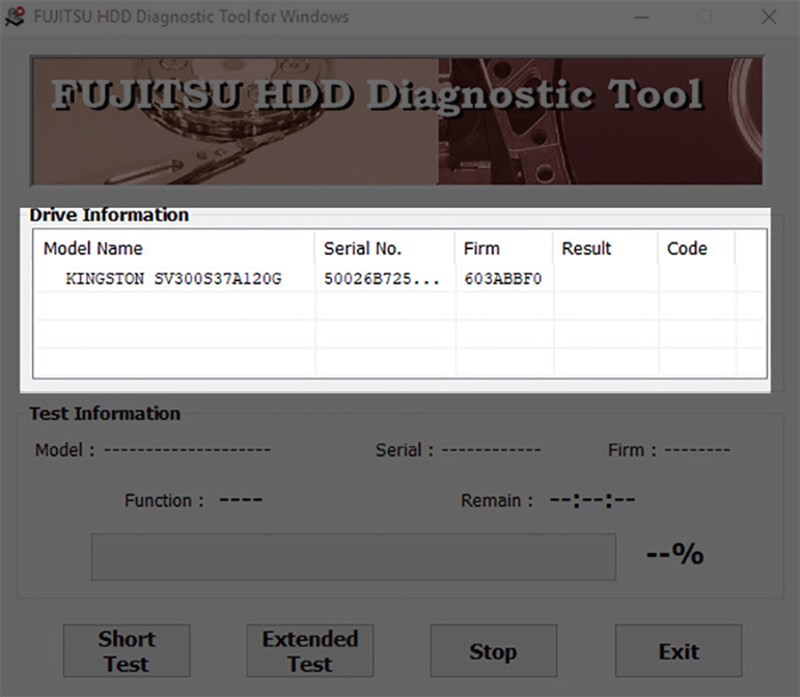Click the Serial No. column header
The width and height of the screenshot is (800, 697).
[x=385, y=248]
